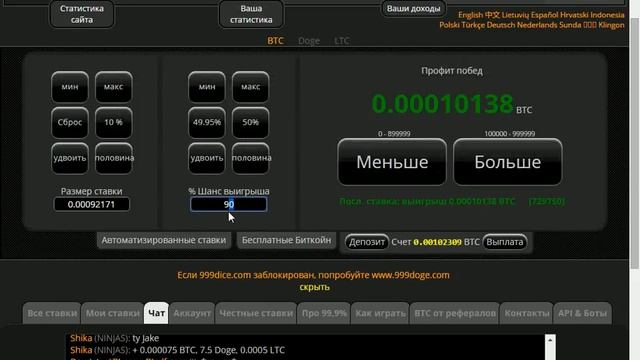Screen dimensions: 640x360
Task: Set win chance to макс
Action: [x=251, y=87]
